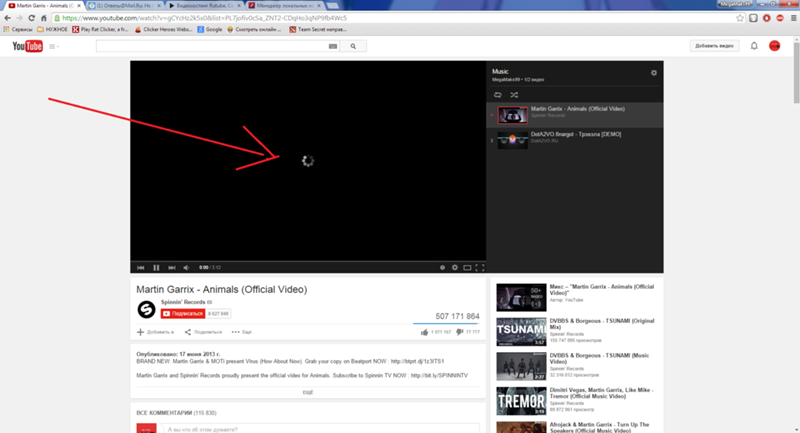Bookmark this page with the star
This screenshot has height=433, width=800.
click(740, 18)
